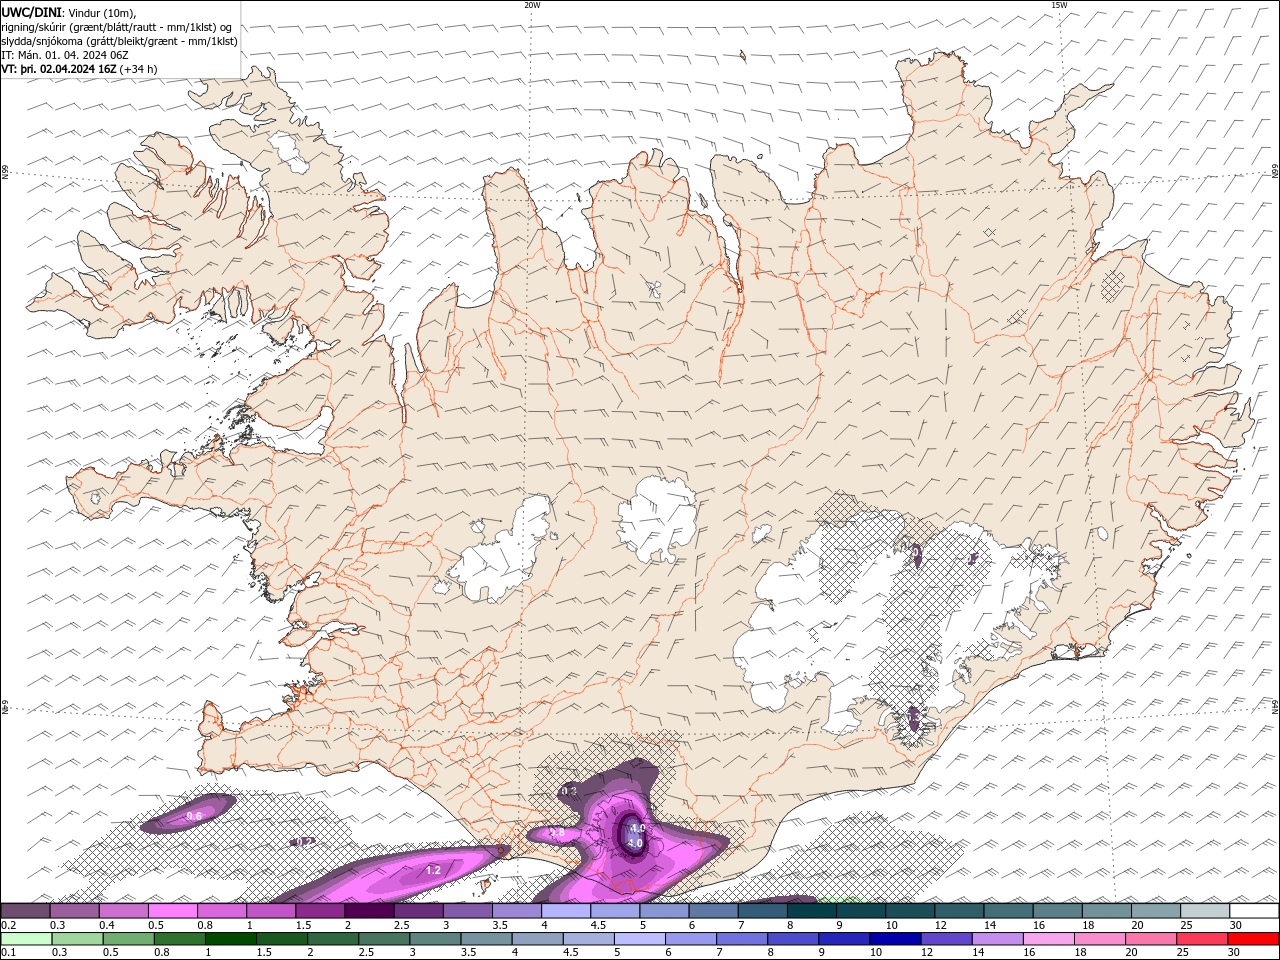Select the '9' label under upper legend row
The image size is (1280, 960).
pos(838,925)
